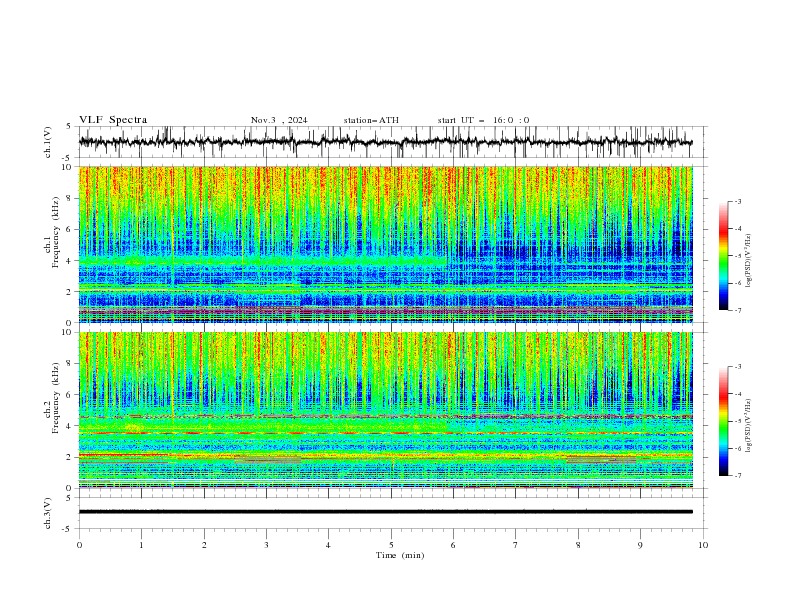Select the ch.2 "Frequency (kHz)" axis label

tap(55, 398)
